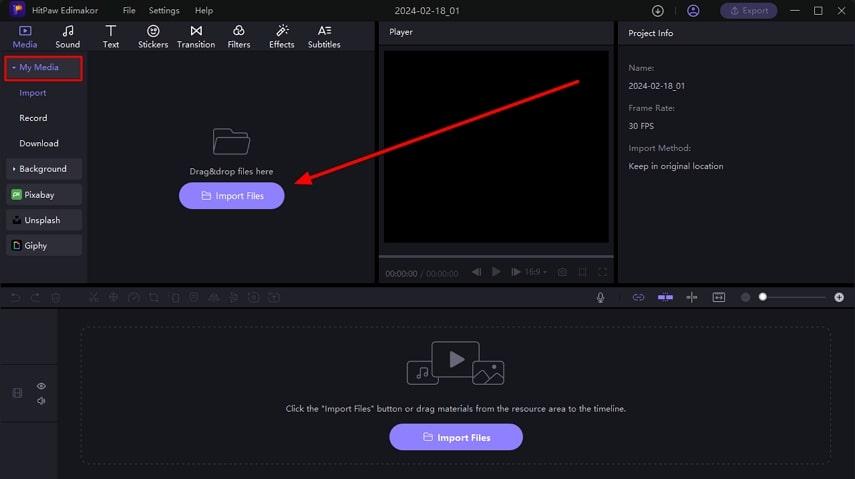Open the Effects tab

[x=281, y=37]
